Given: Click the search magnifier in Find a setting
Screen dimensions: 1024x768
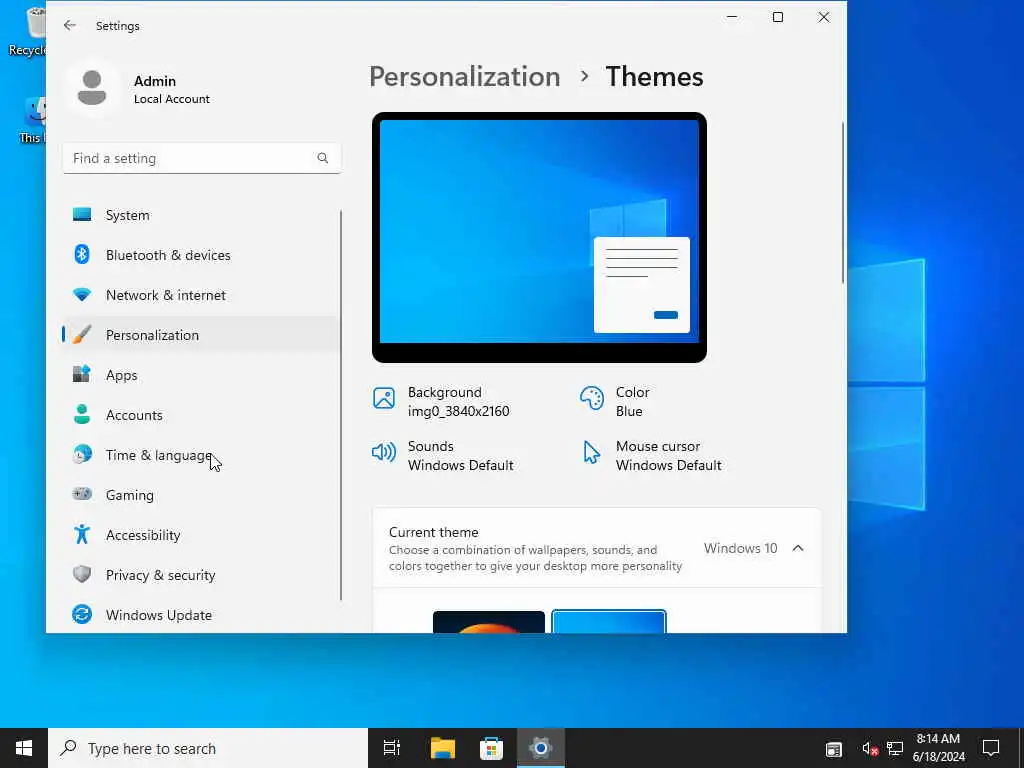Looking at the screenshot, I should coord(323,158).
